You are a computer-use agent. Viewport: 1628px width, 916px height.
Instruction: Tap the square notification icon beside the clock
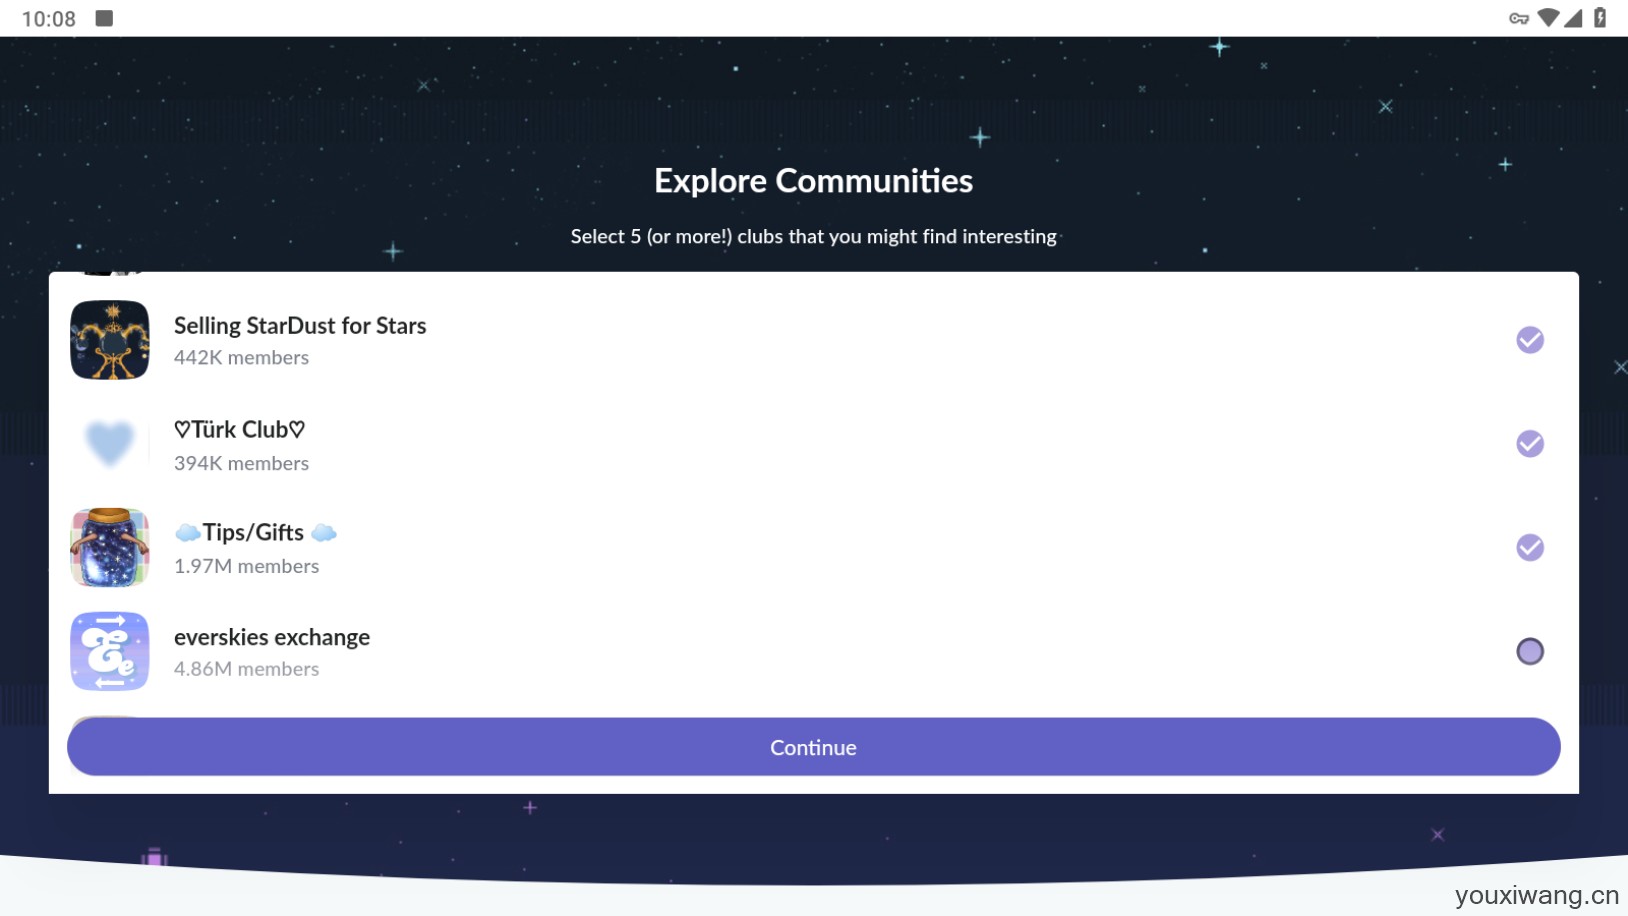coord(104,18)
